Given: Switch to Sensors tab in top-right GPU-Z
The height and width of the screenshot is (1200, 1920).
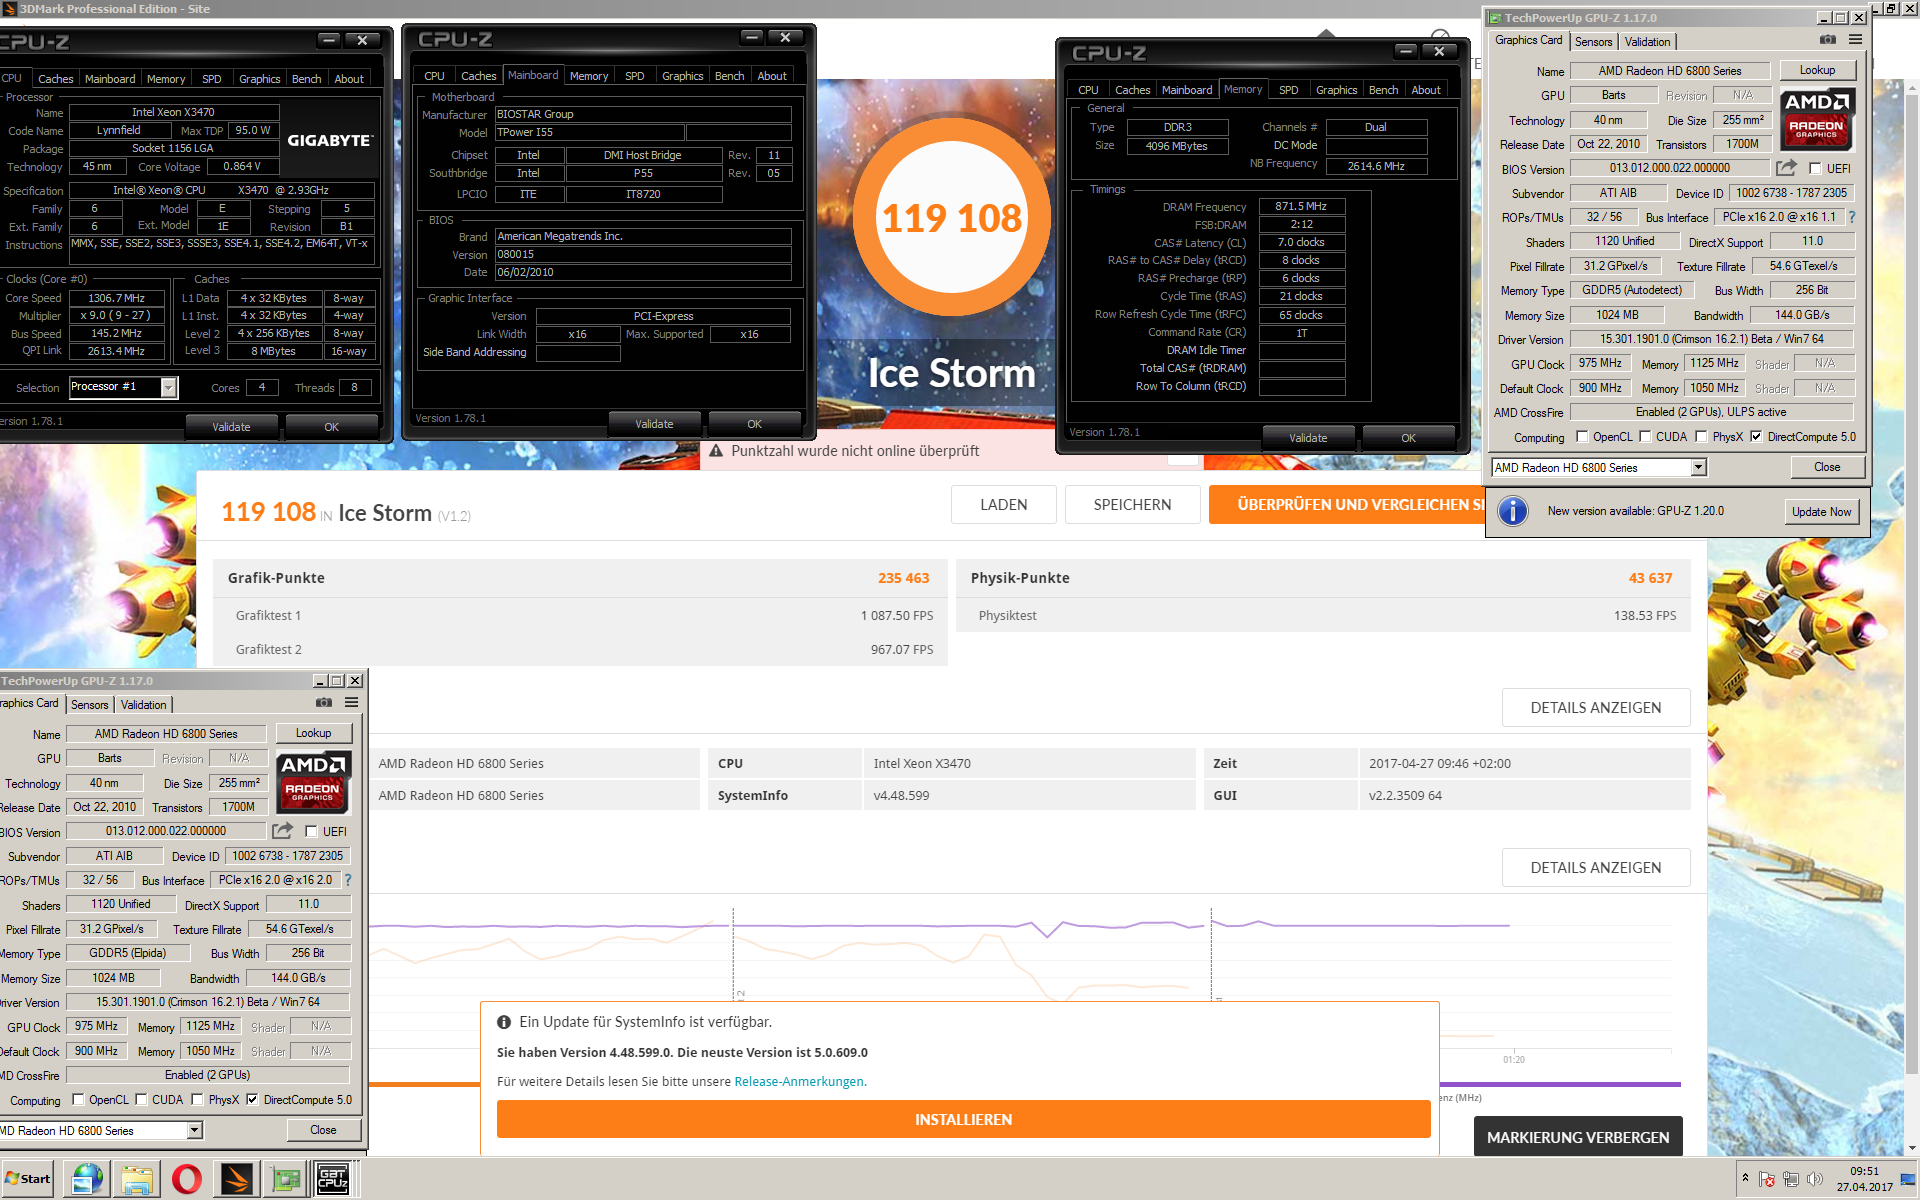Looking at the screenshot, I should 1593,41.
